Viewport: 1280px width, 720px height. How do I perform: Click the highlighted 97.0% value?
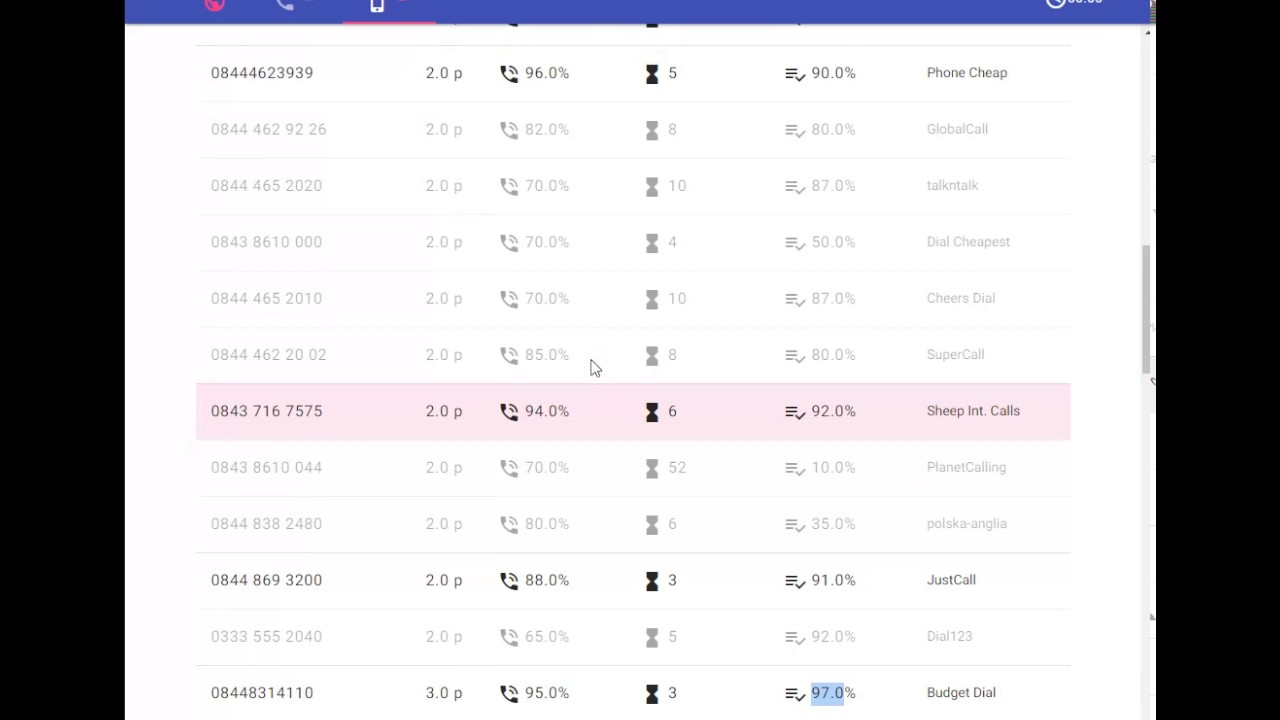pyautogui.click(x=828, y=693)
